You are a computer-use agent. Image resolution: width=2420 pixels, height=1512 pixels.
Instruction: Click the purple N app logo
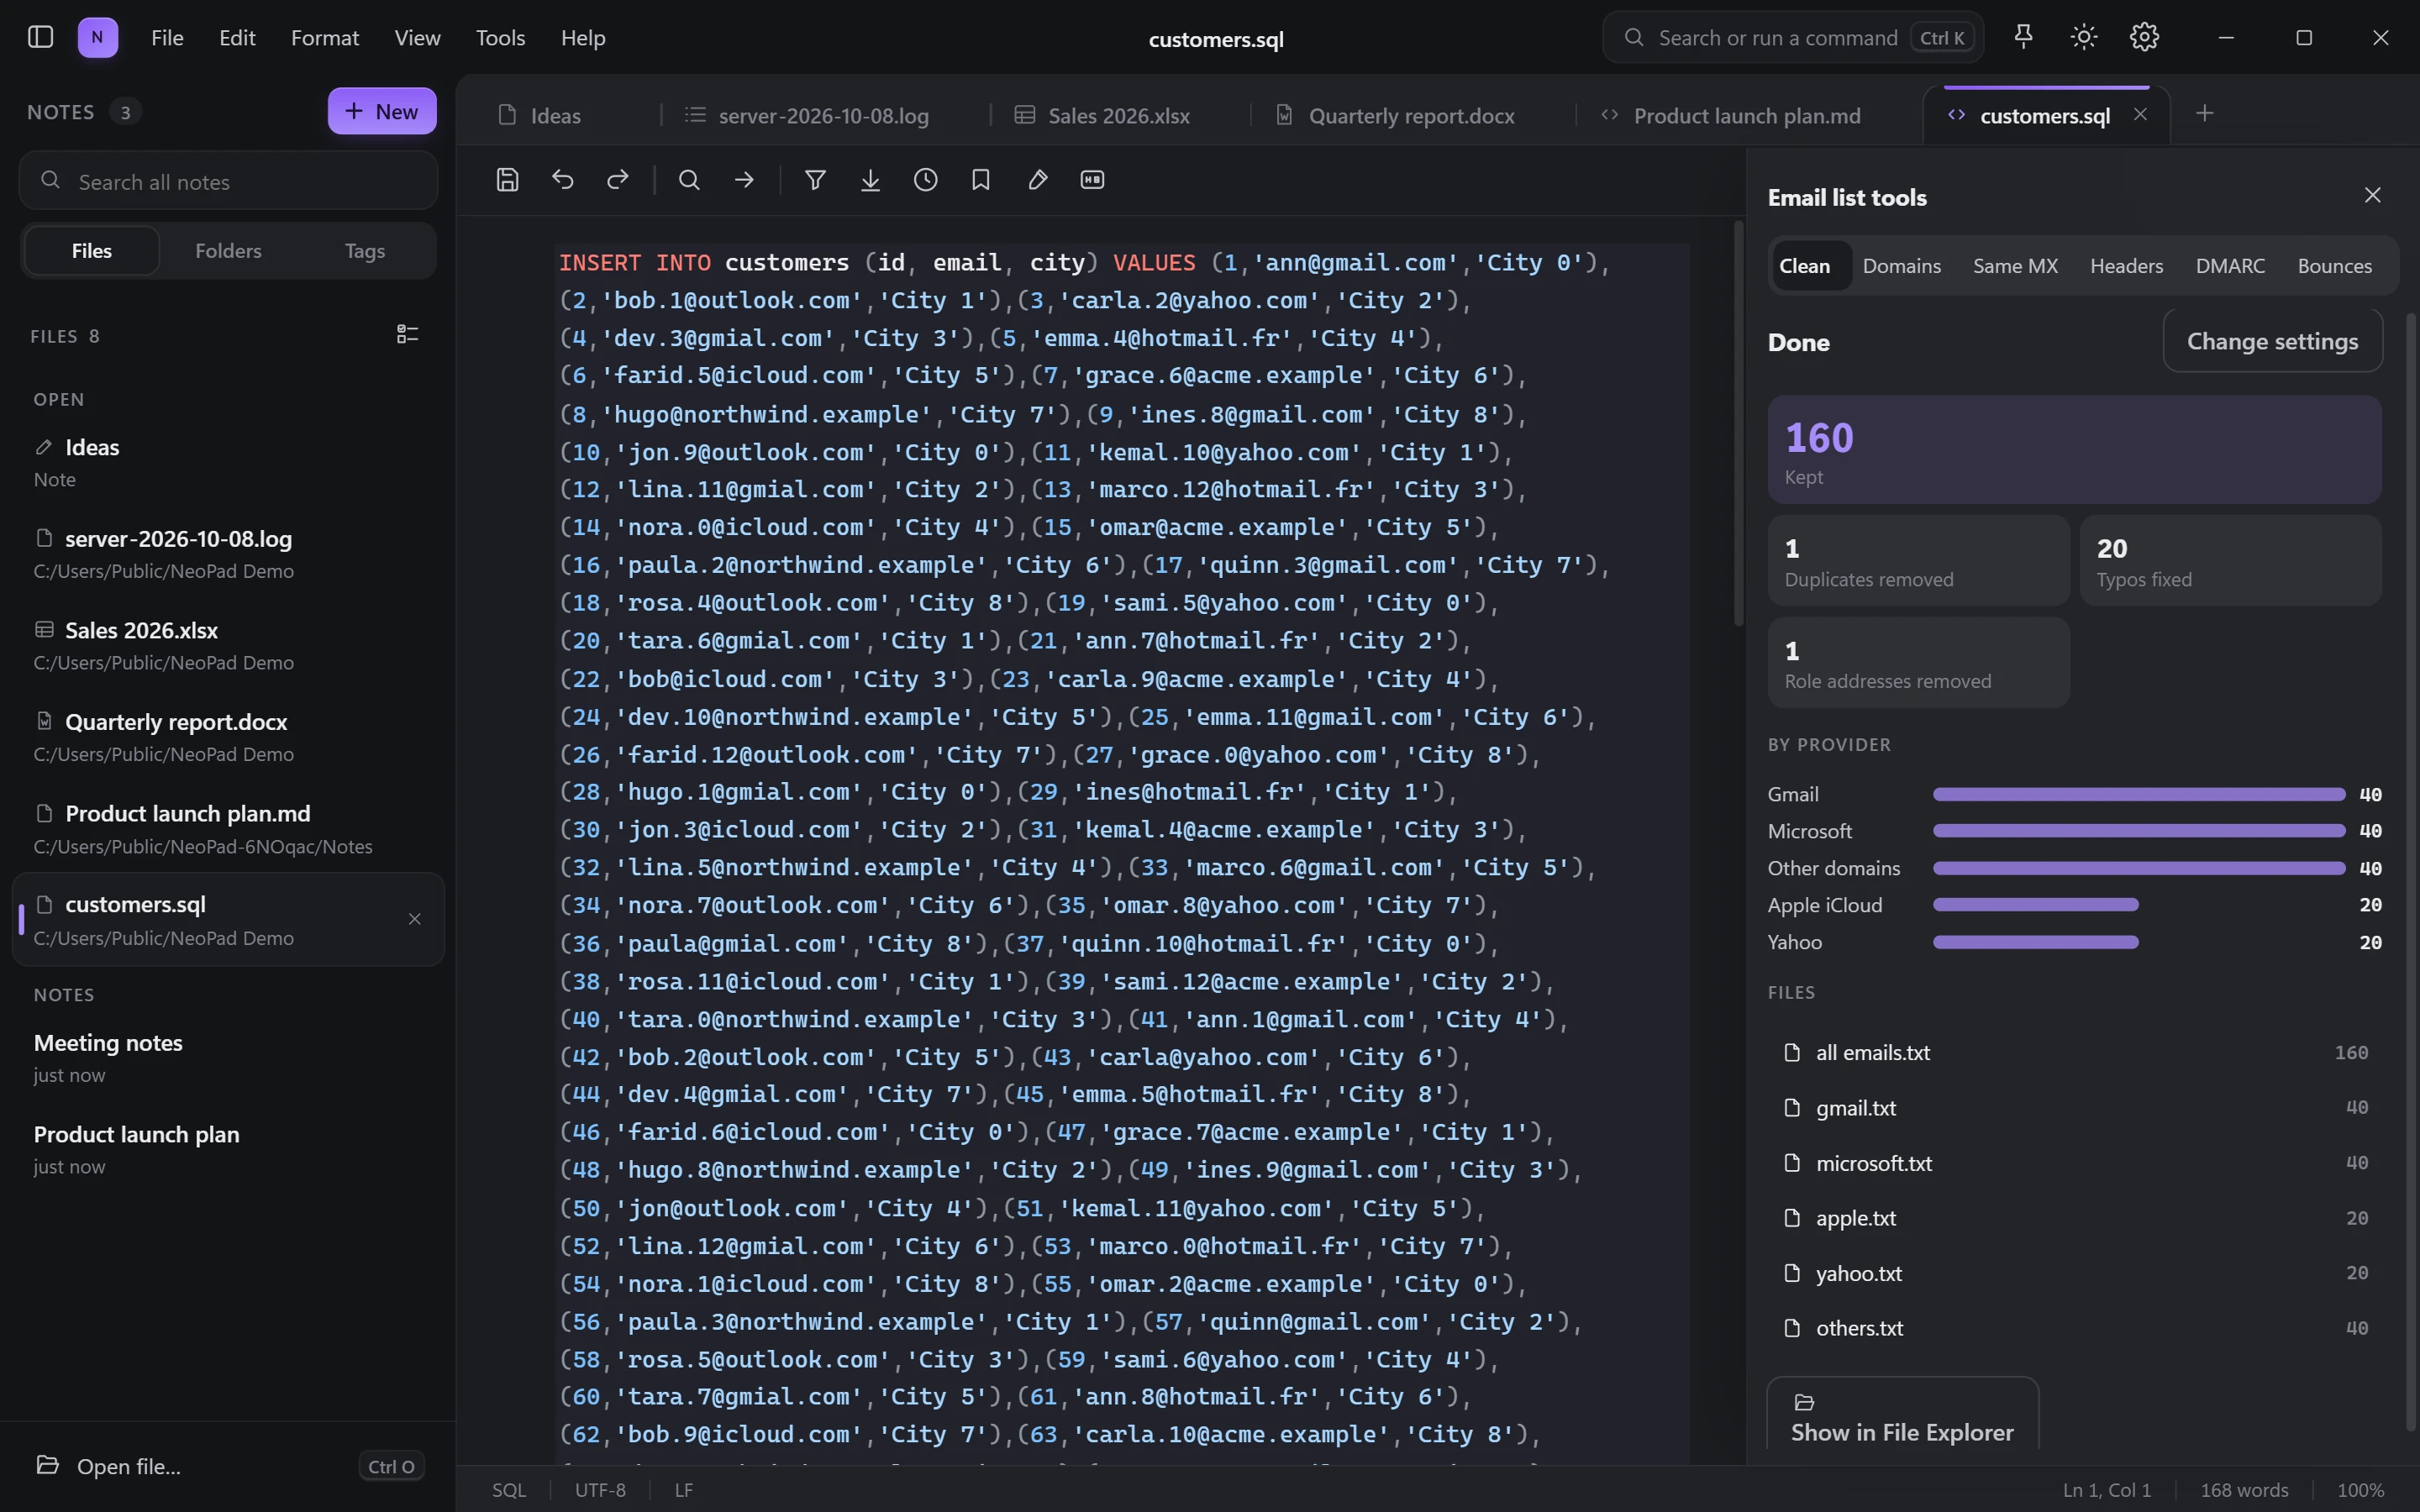(x=97, y=37)
